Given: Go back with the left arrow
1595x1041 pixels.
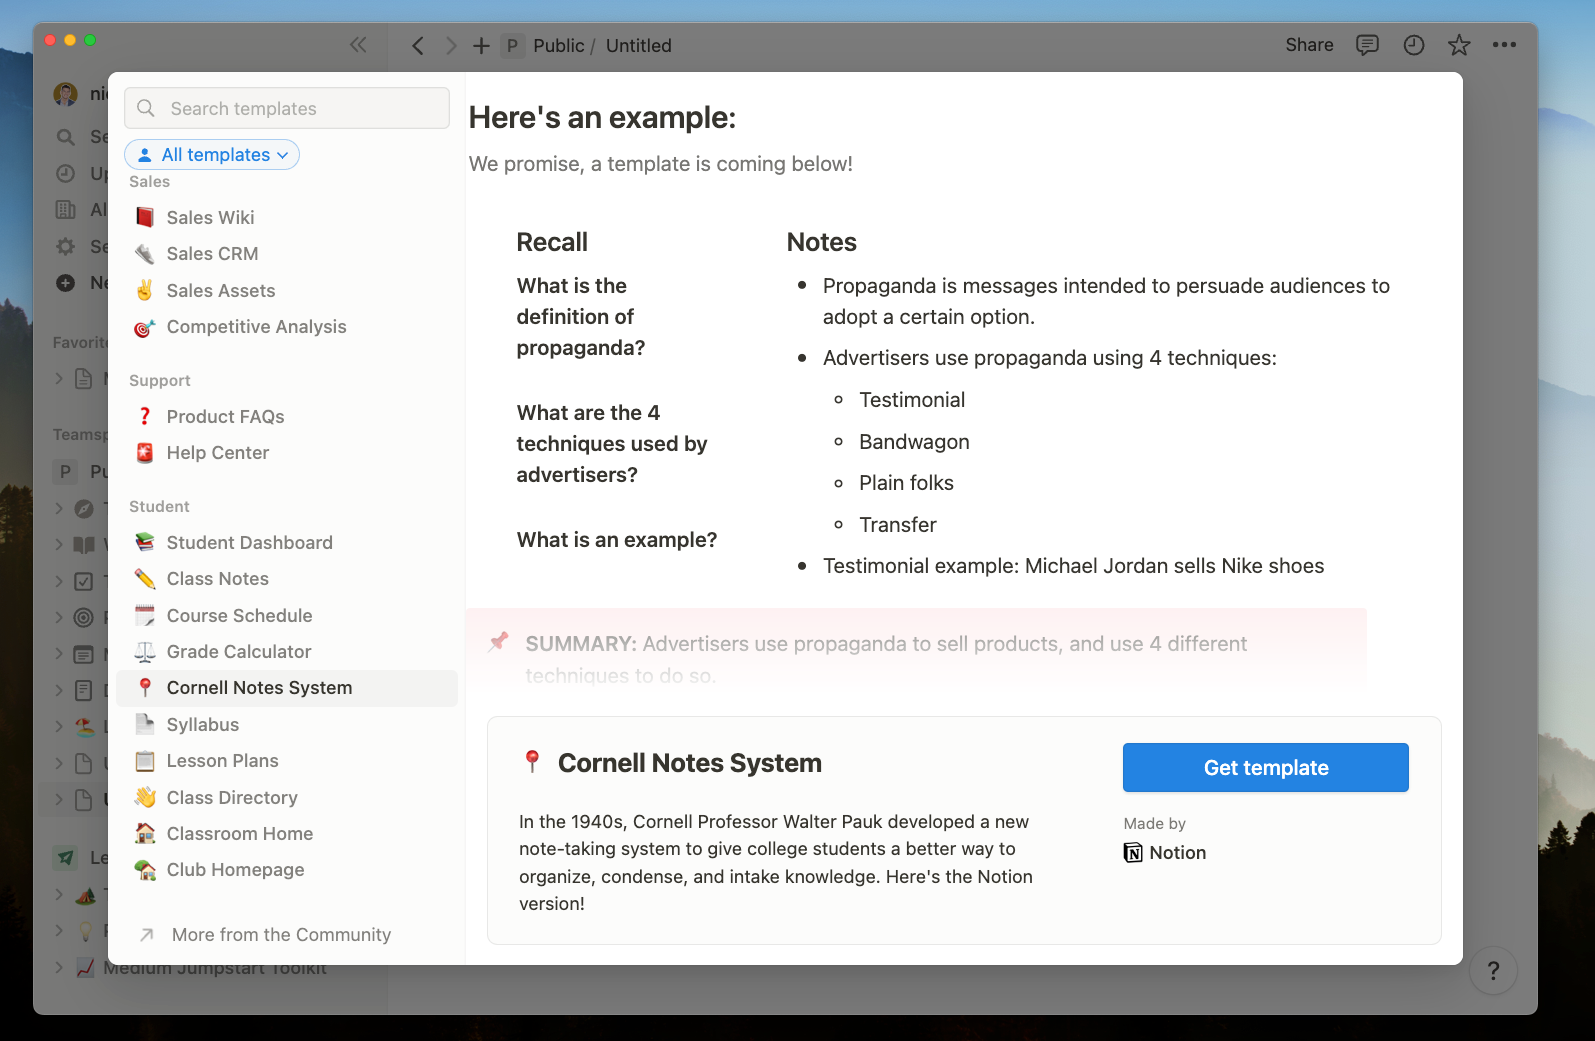Looking at the screenshot, I should pyautogui.click(x=418, y=46).
